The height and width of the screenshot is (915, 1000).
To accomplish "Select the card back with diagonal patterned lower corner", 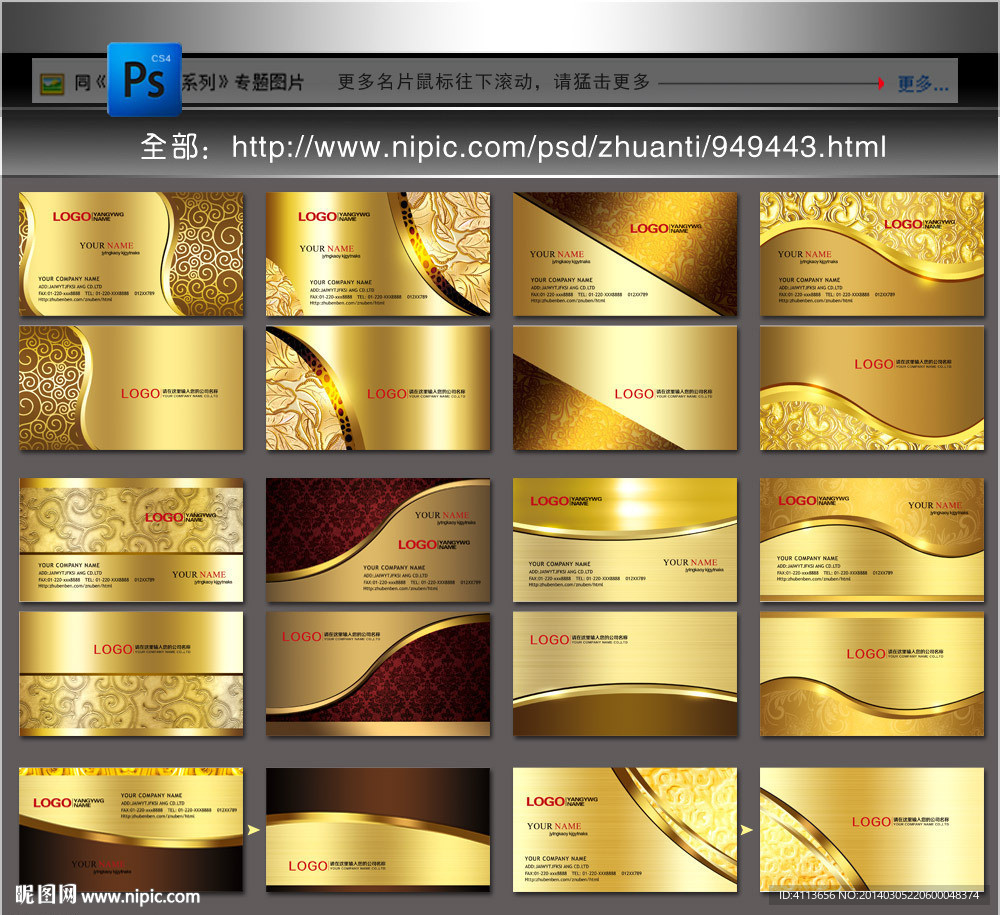I will 625,388.
